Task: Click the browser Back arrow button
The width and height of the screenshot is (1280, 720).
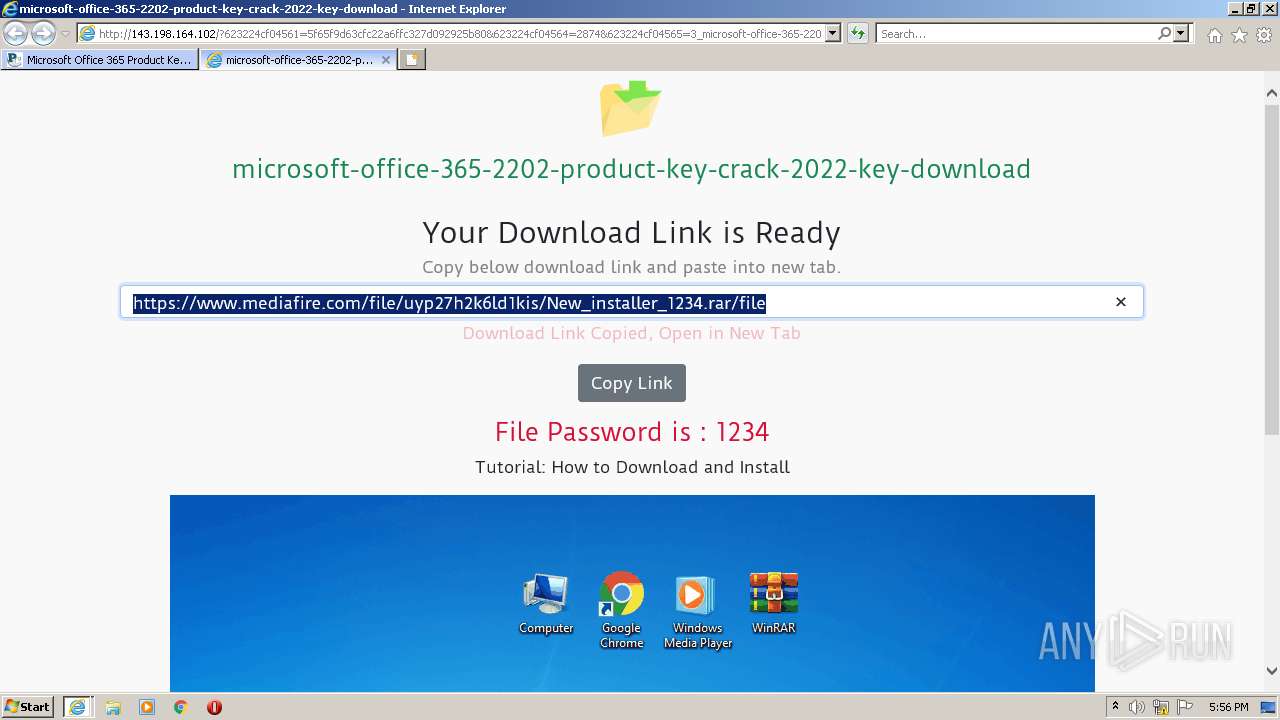Action: (x=15, y=34)
